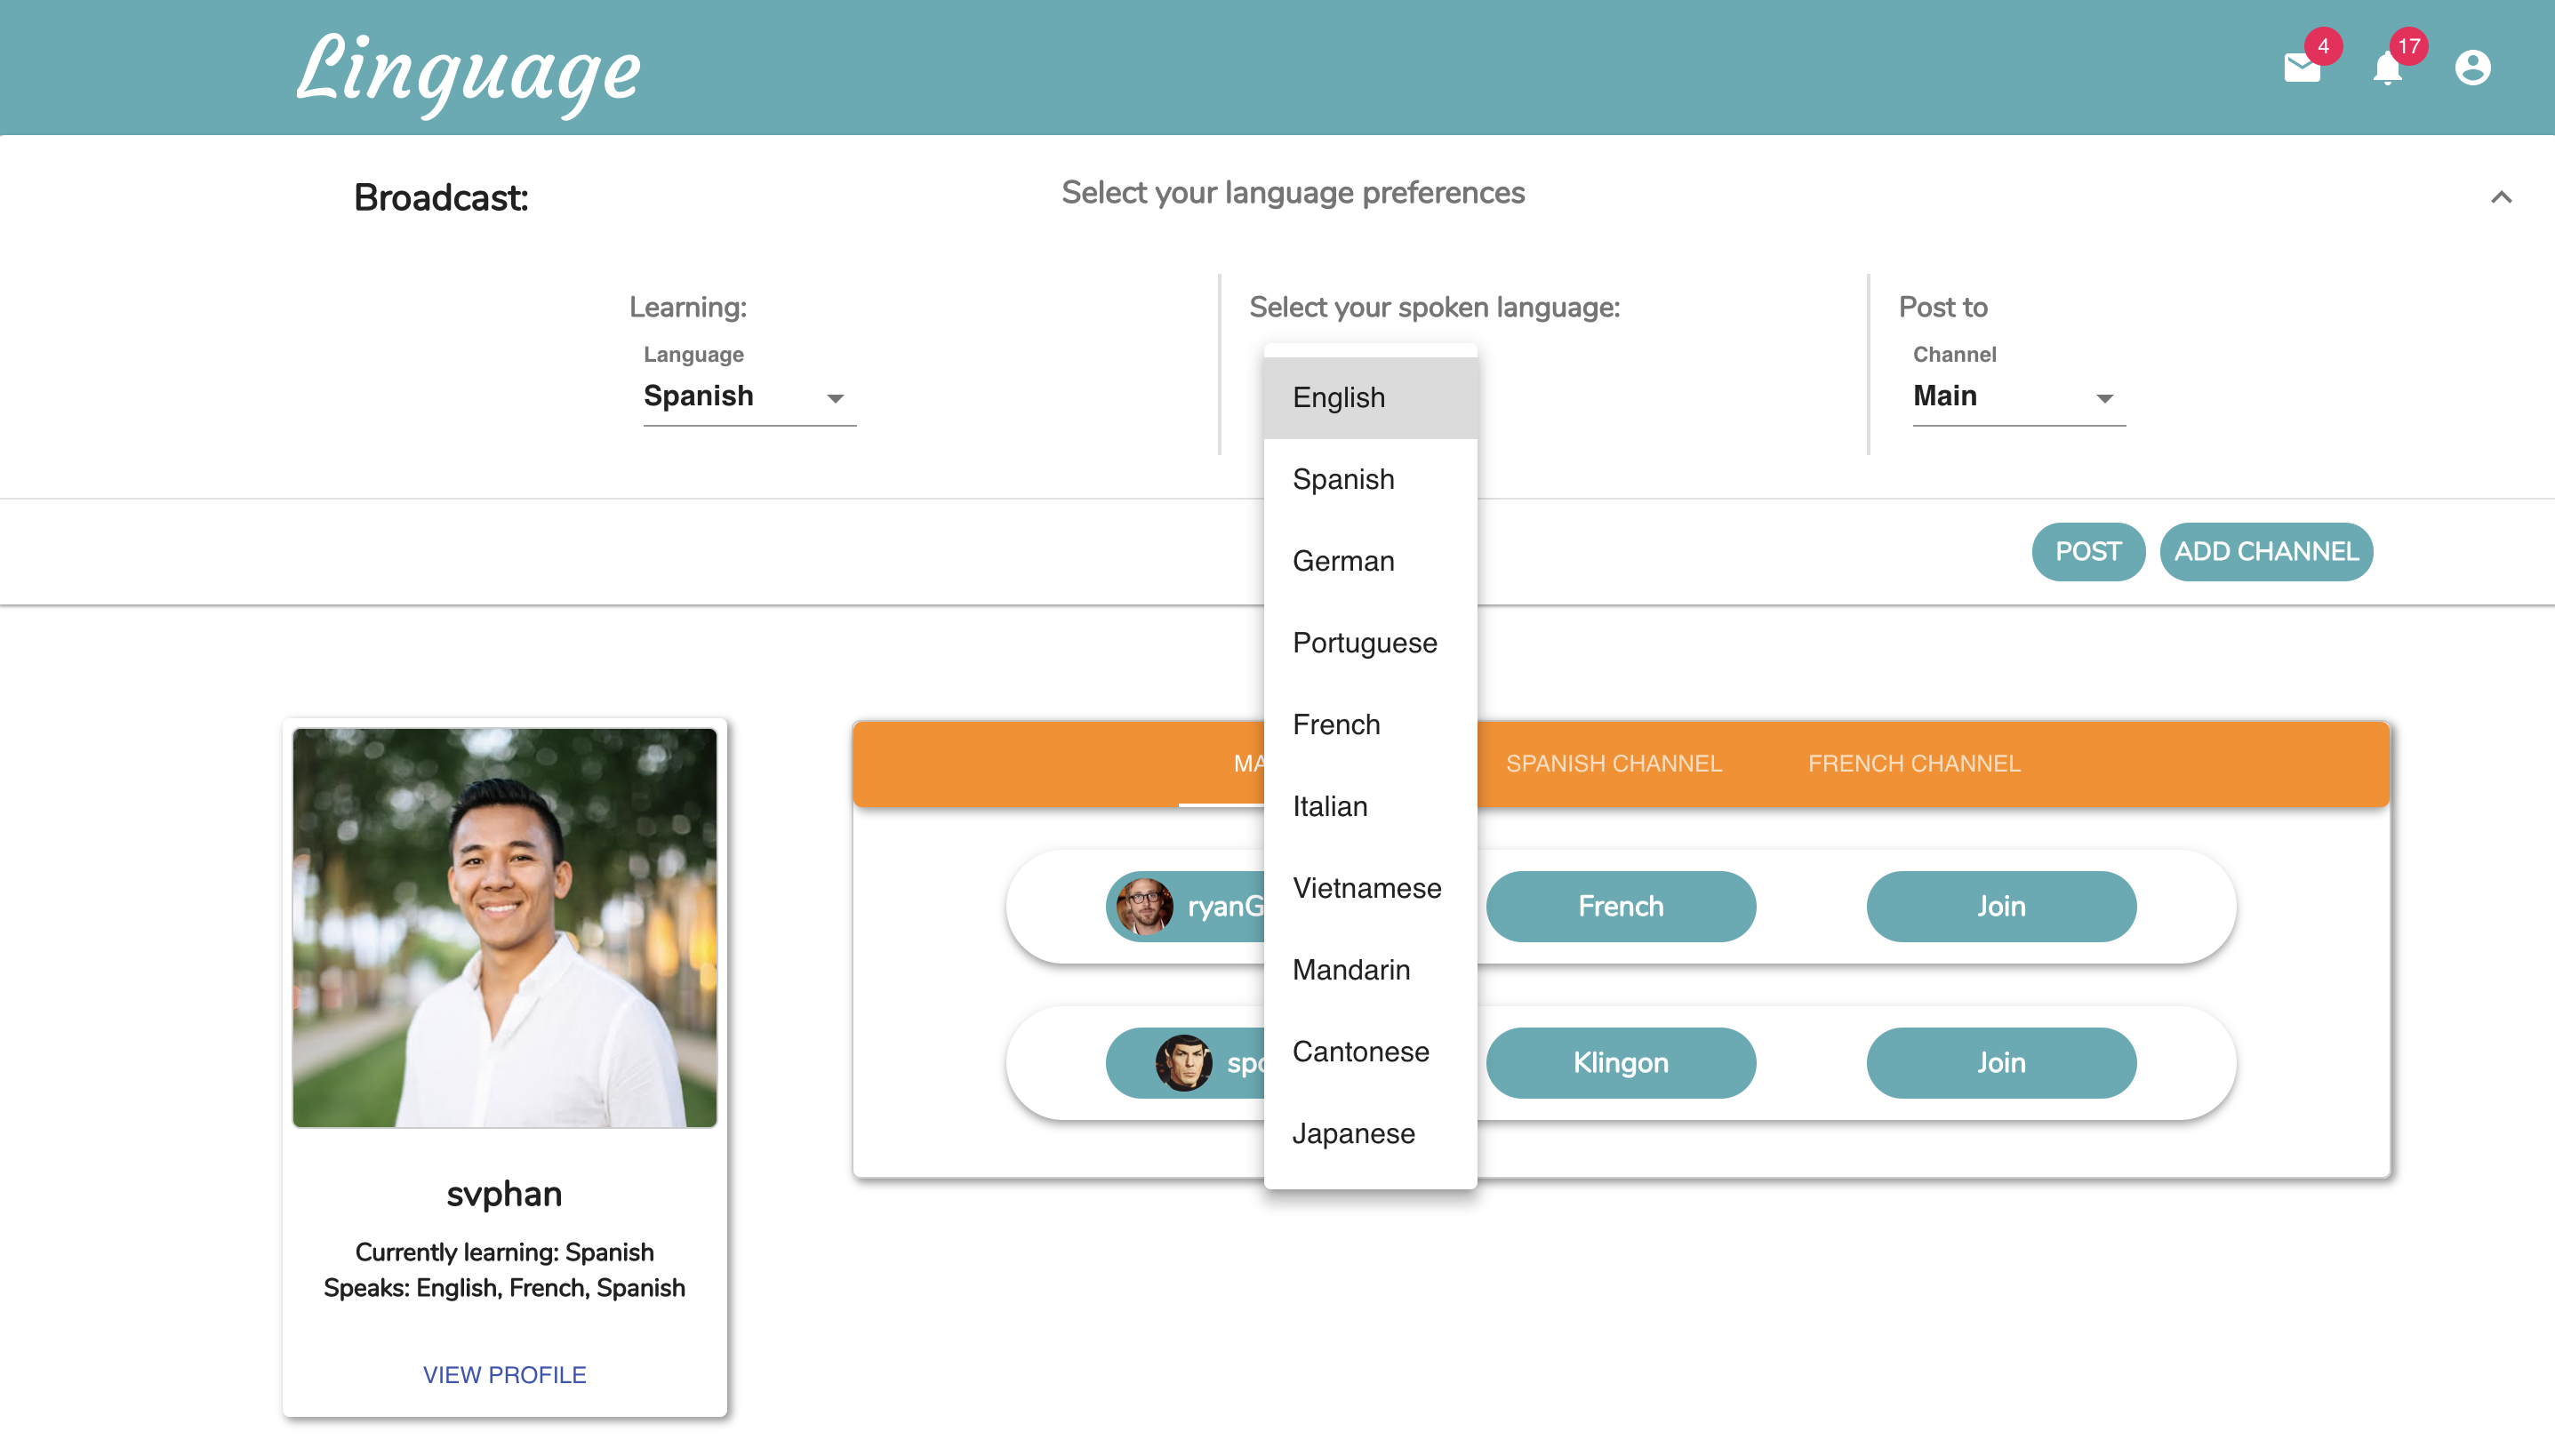Open svphan's profile via VIEW PROFILE
This screenshot has height=1456, width=2555.
(x=504, y=1374)
